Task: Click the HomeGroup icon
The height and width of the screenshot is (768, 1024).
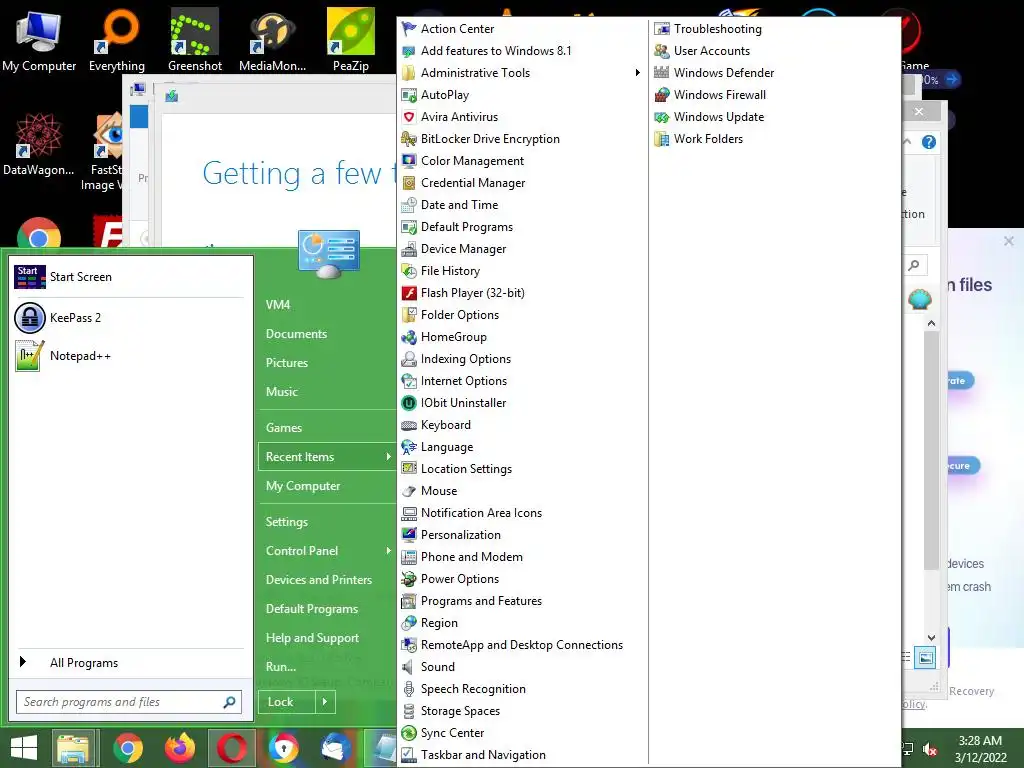Action: coord(409,337)
